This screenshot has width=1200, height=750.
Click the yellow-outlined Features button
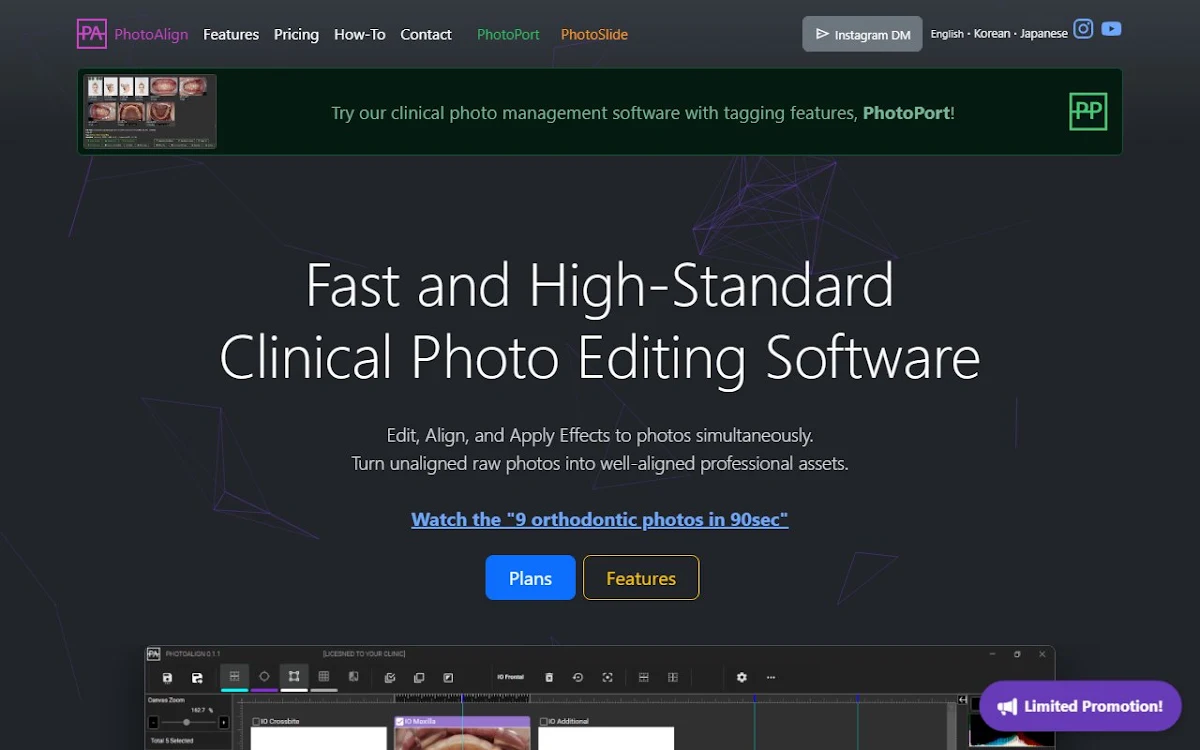point(641,578)
